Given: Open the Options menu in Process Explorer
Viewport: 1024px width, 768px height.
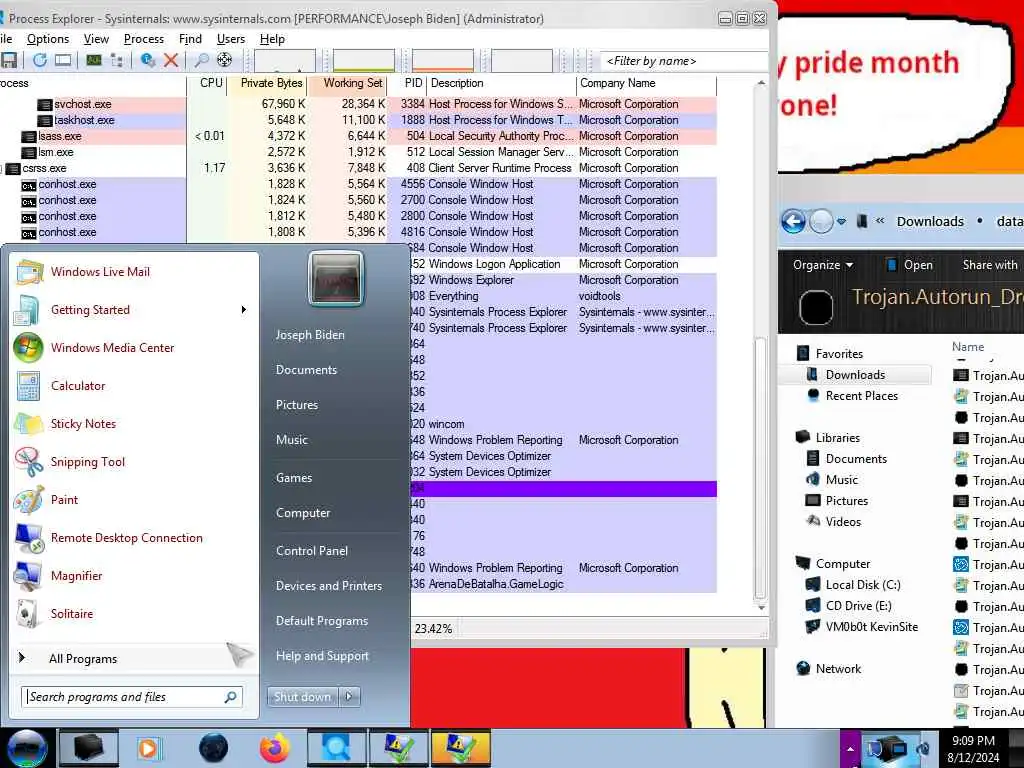Looking at the screenshot, I should coord(48,39).
